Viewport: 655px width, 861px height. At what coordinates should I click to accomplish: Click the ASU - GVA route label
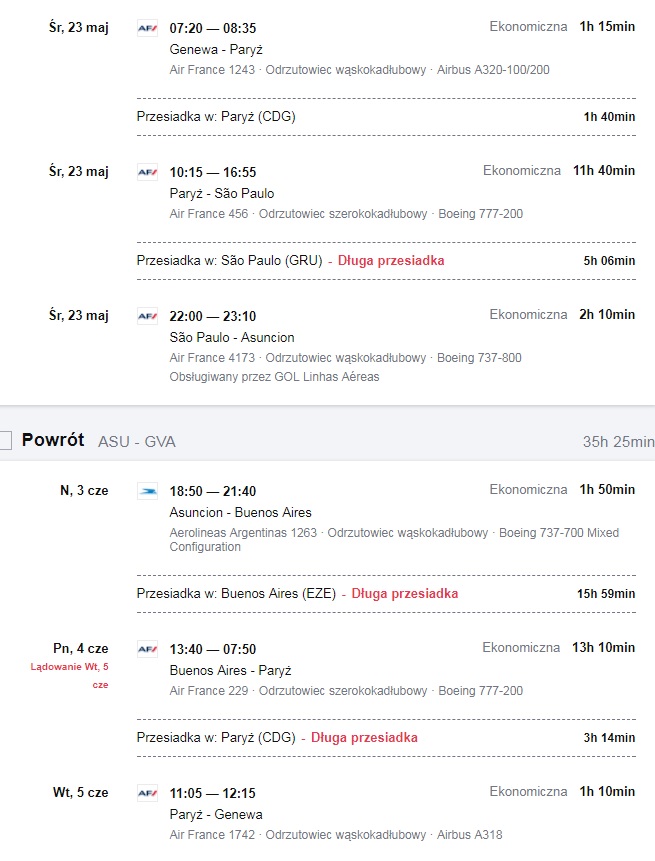tap(137, 441)
